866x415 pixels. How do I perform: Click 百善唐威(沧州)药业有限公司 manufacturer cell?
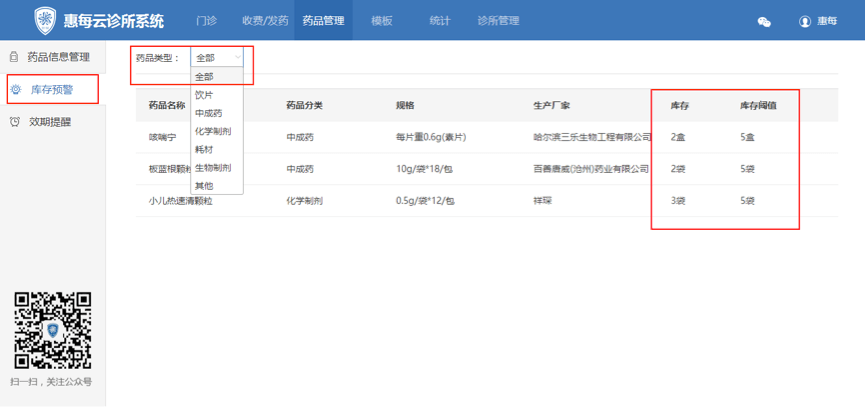[x=591, y=169]
